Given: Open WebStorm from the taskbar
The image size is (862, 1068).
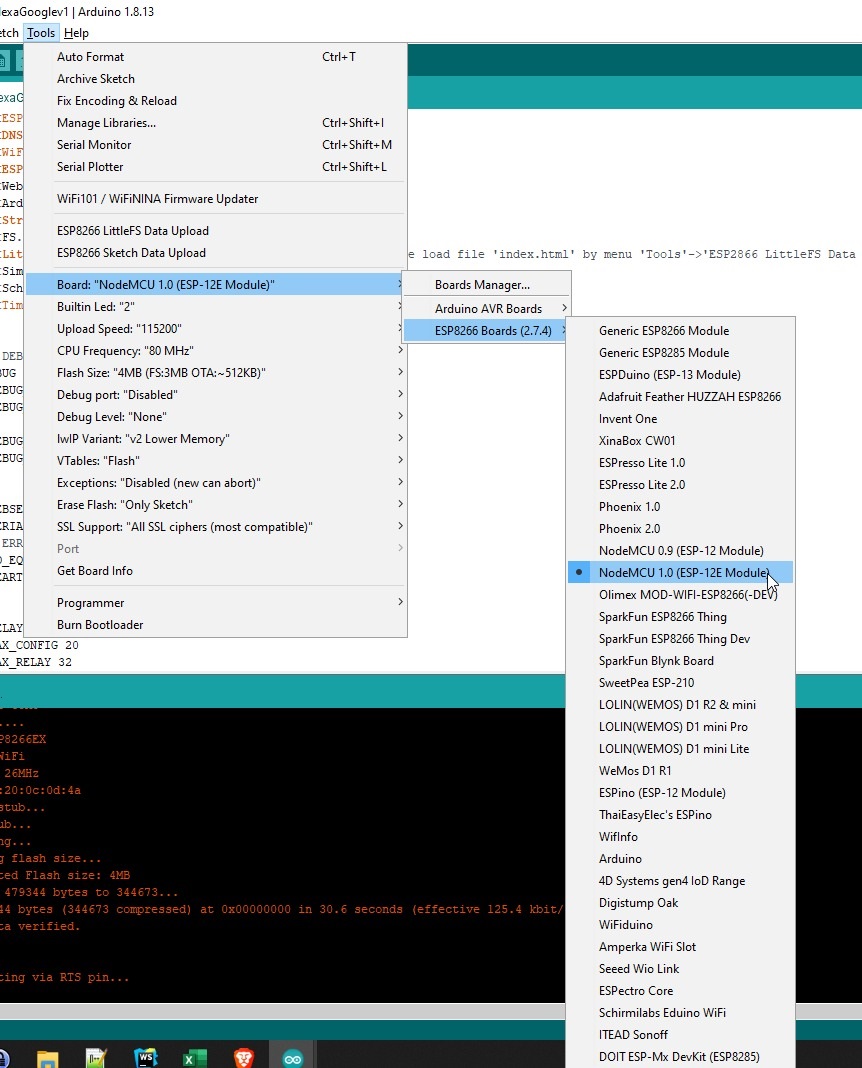Looking at the screenshot, I should pos(145,1057).
